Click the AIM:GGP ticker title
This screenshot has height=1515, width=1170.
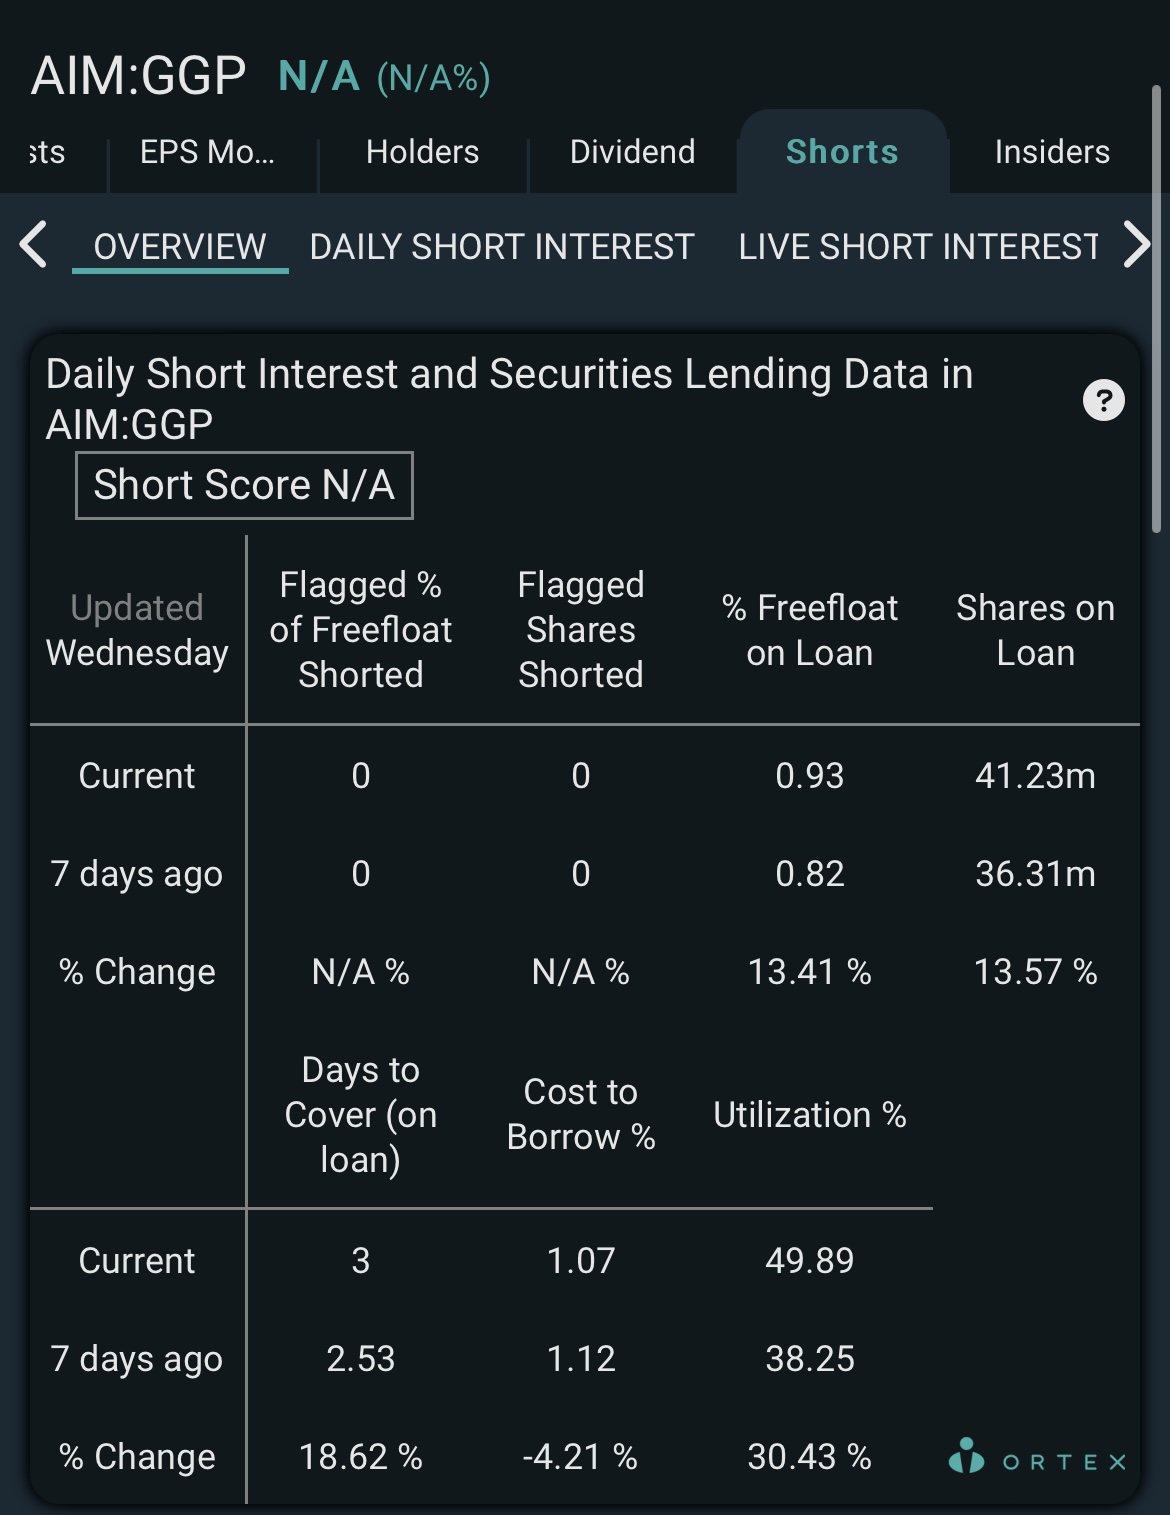click(138, 76)
